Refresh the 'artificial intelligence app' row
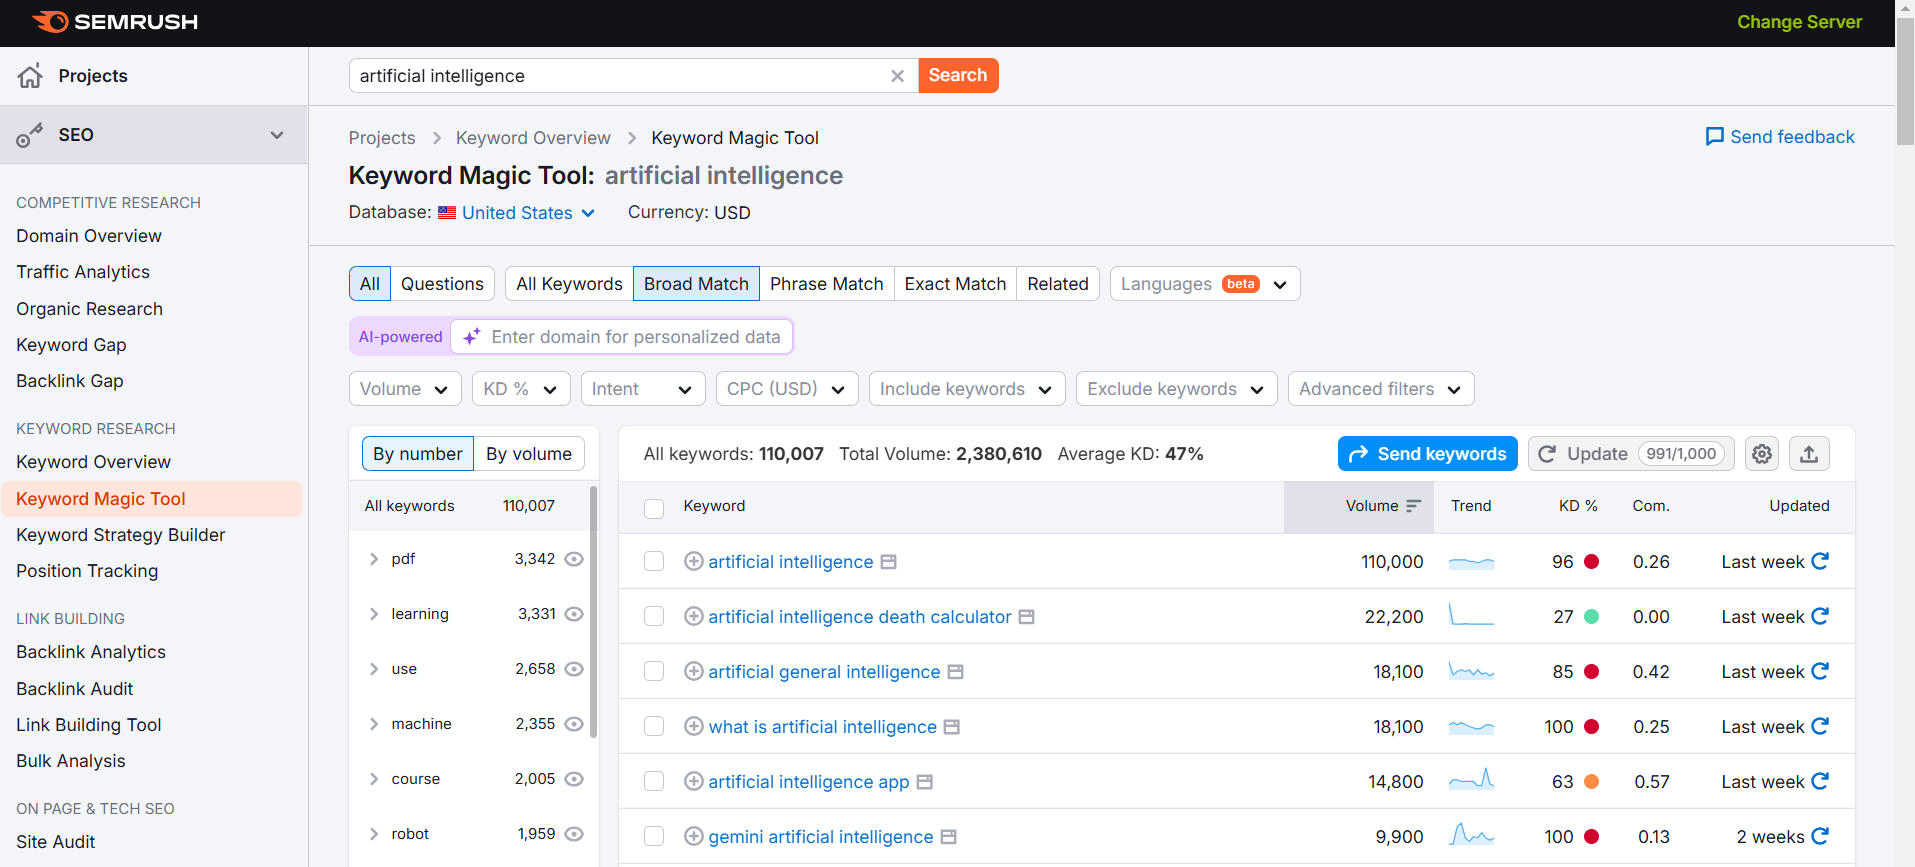 coord(1820,781)
